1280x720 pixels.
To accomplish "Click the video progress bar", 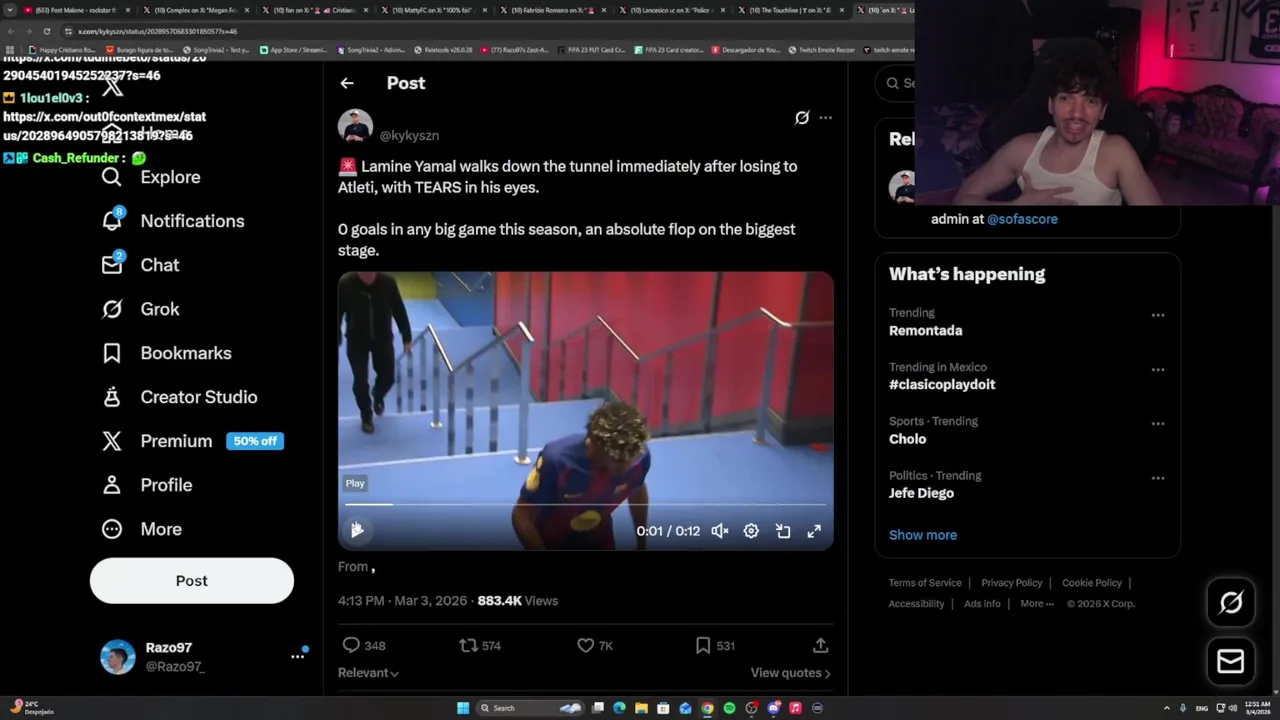I will (x=586, y=505).
